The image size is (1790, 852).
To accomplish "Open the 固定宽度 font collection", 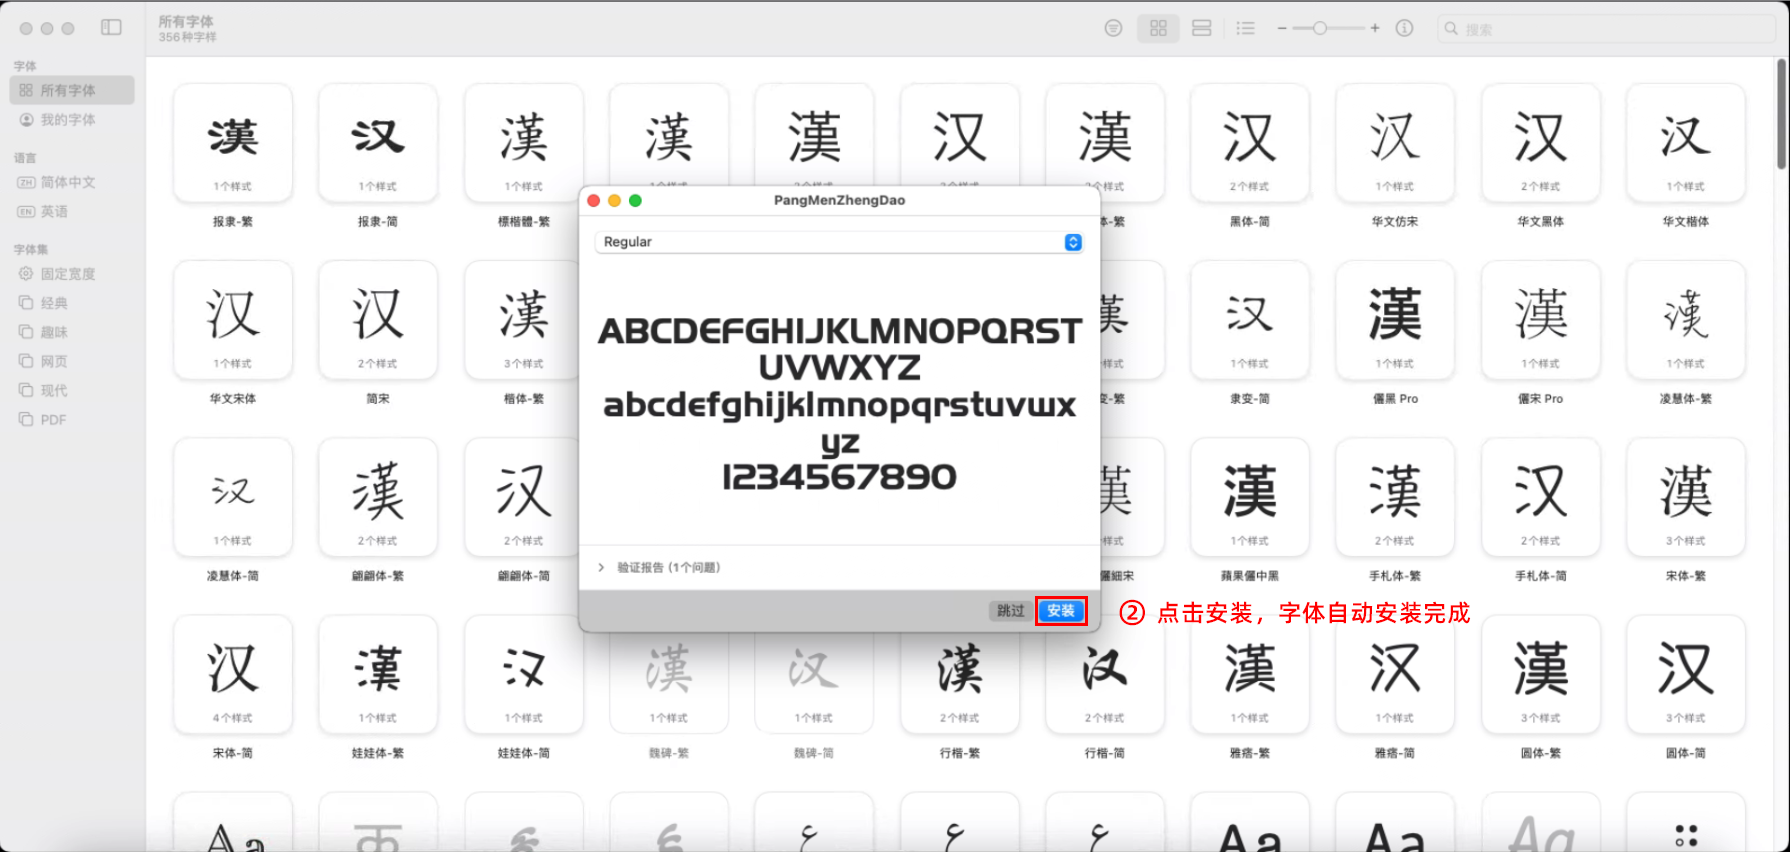I will [72, 274].
